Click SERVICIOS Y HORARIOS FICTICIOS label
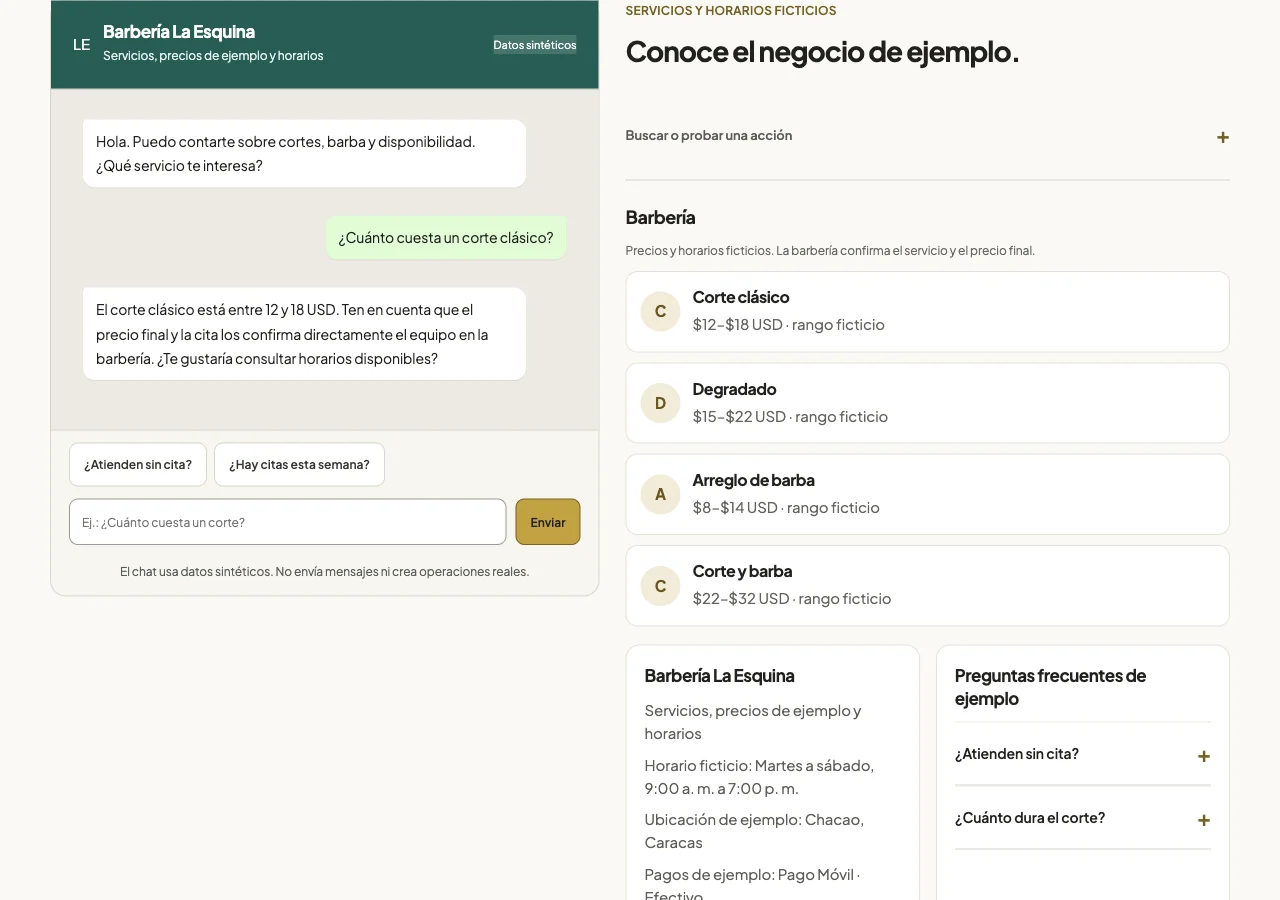Screen dimensions: 1280x900 pyautogui.click(x=731, y=11)
